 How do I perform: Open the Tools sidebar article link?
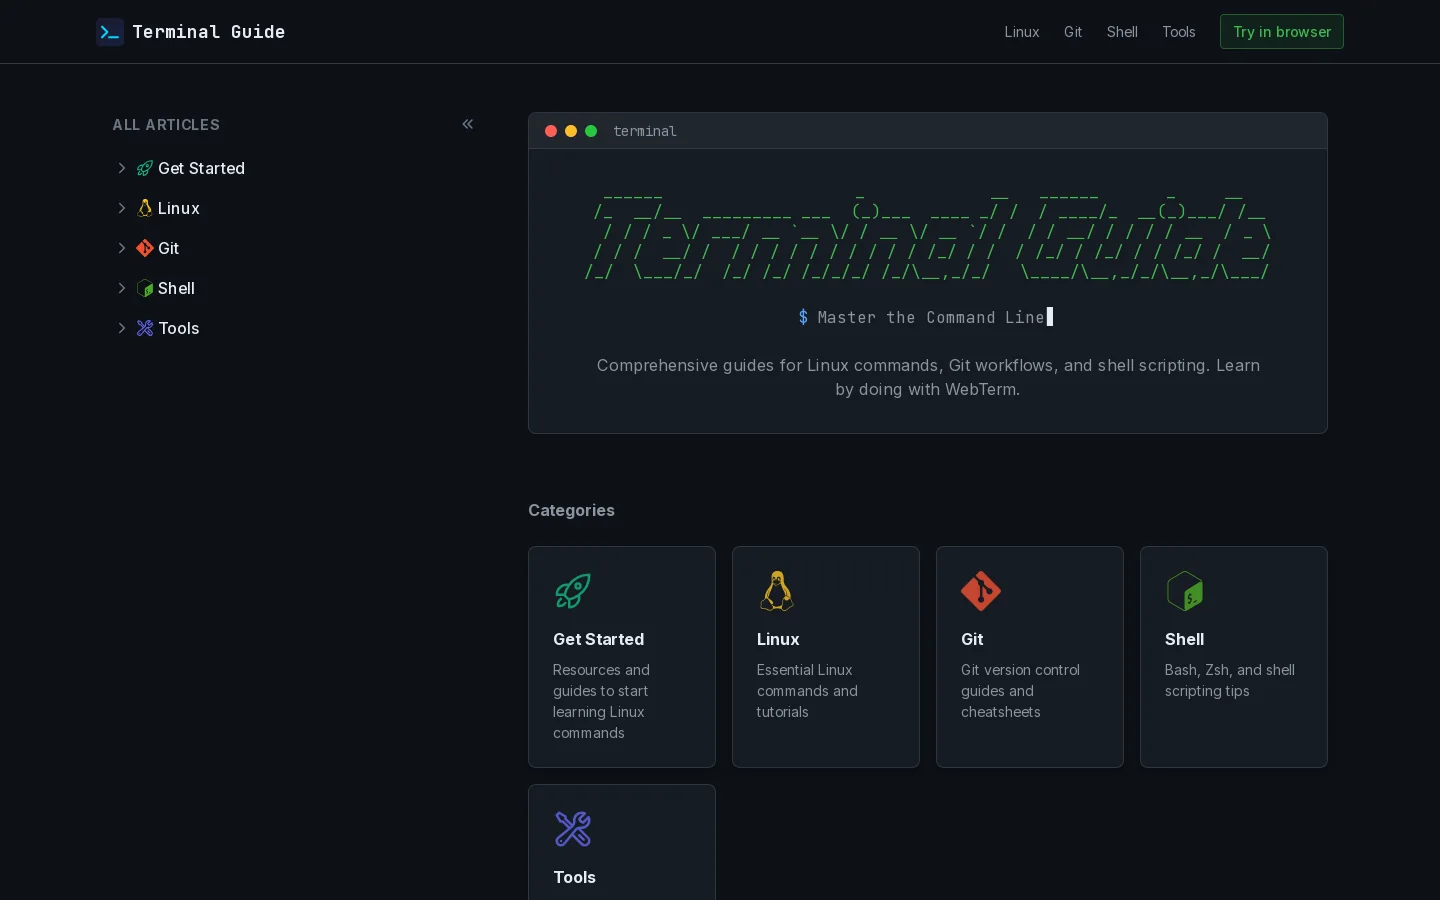click(x=179, y=328)
